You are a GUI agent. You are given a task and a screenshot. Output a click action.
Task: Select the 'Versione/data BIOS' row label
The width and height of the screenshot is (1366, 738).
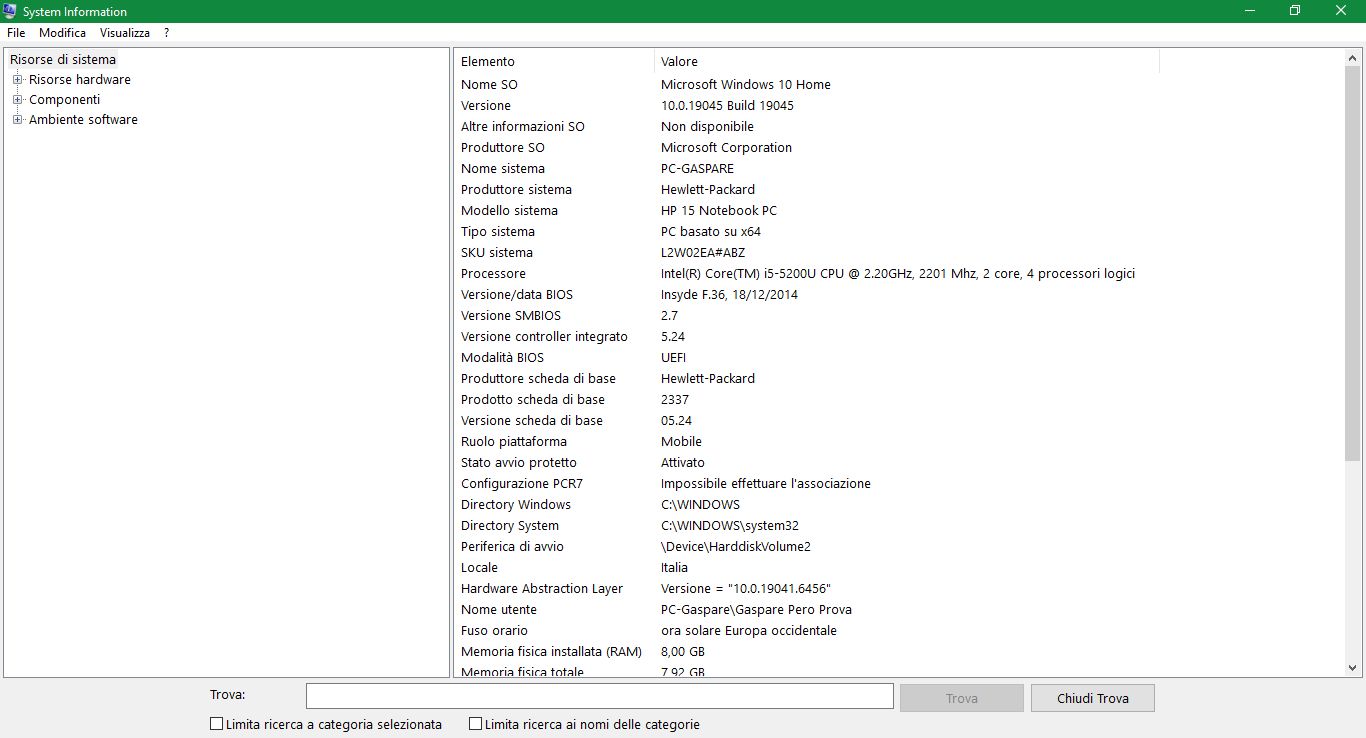[x=517, y=295]
